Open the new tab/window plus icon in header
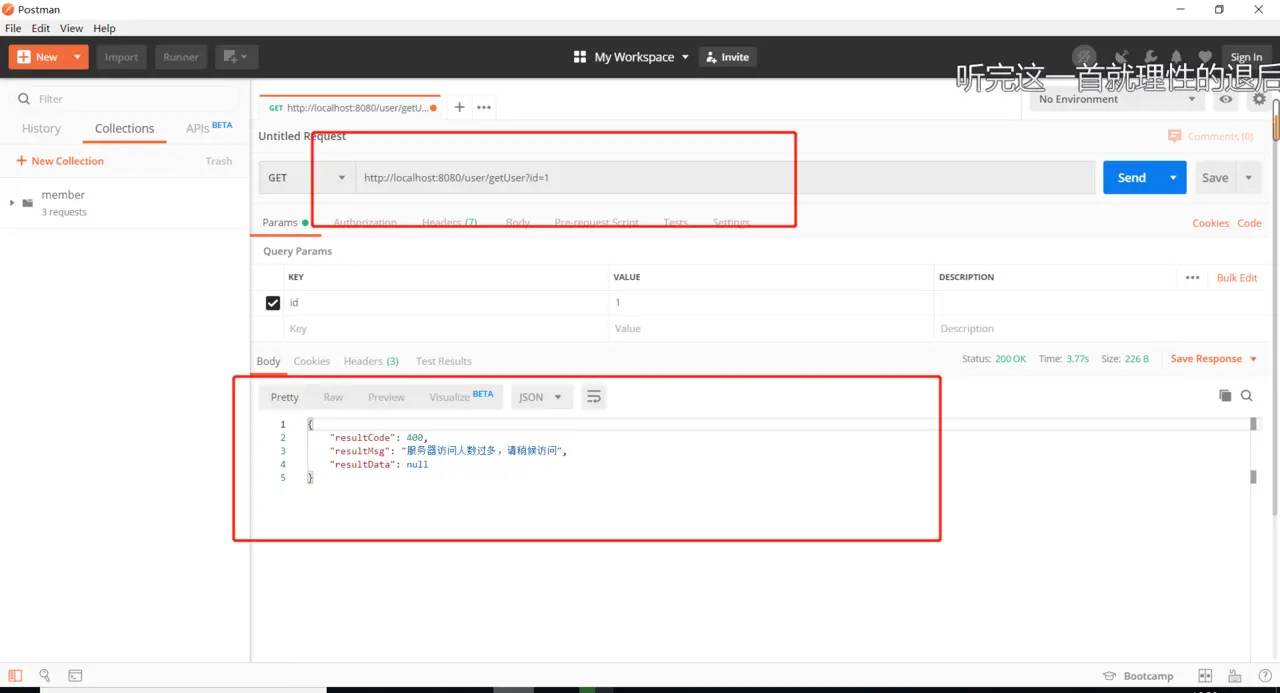Viewport: 1280px width, 693px height. click(237, 57)
